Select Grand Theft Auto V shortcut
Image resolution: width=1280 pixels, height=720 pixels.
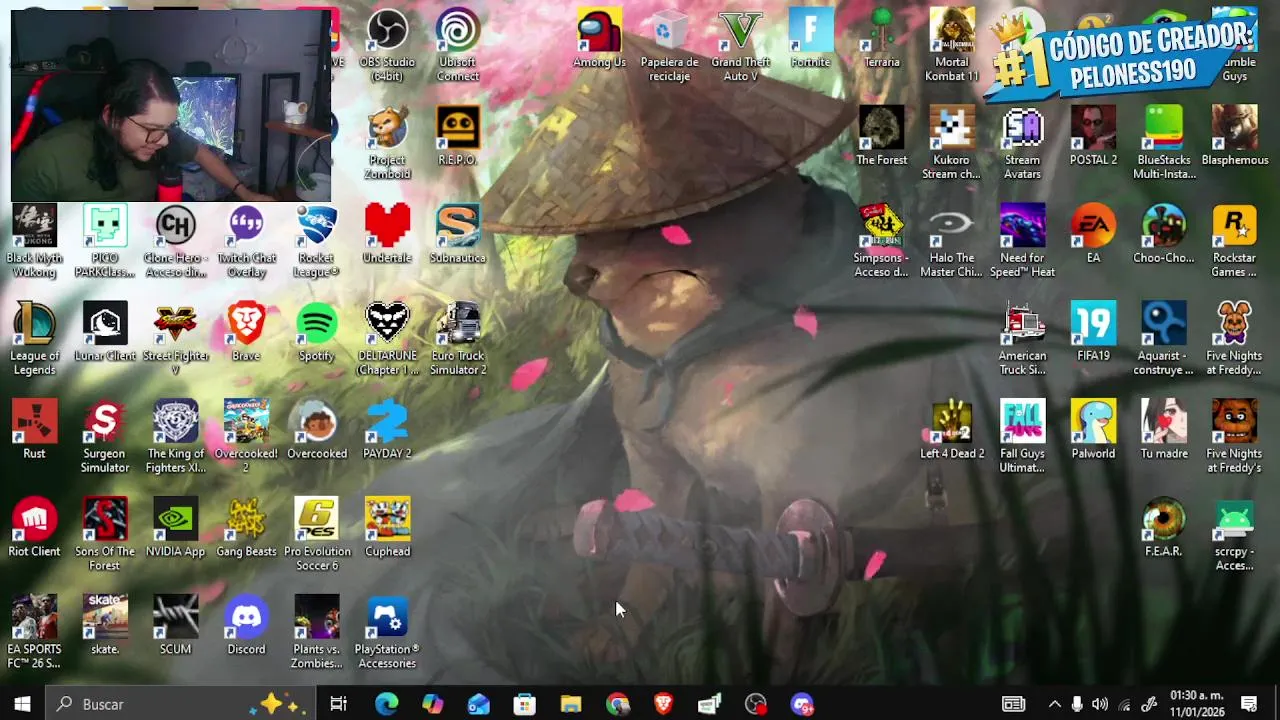pyautogui.click(x=740, y=45)
